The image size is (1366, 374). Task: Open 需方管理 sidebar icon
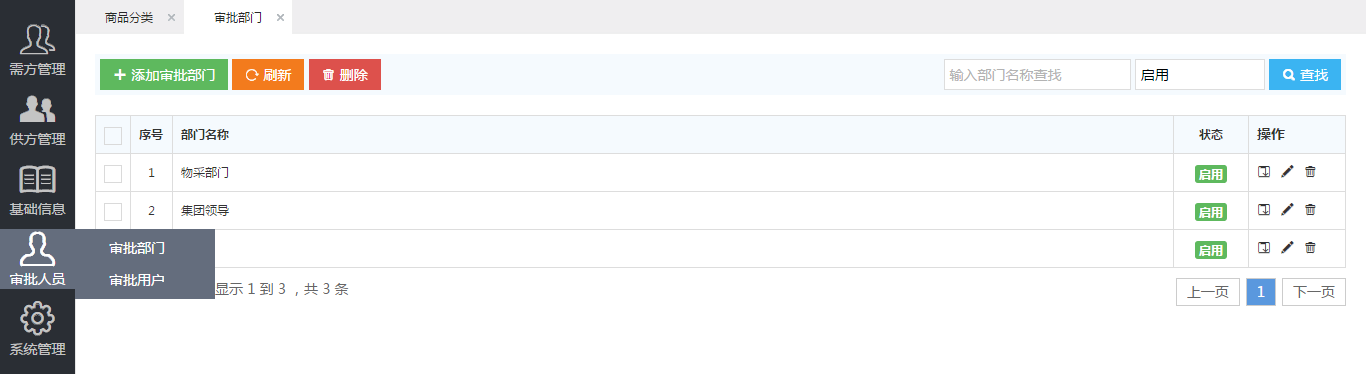click(x=37, y=39)
